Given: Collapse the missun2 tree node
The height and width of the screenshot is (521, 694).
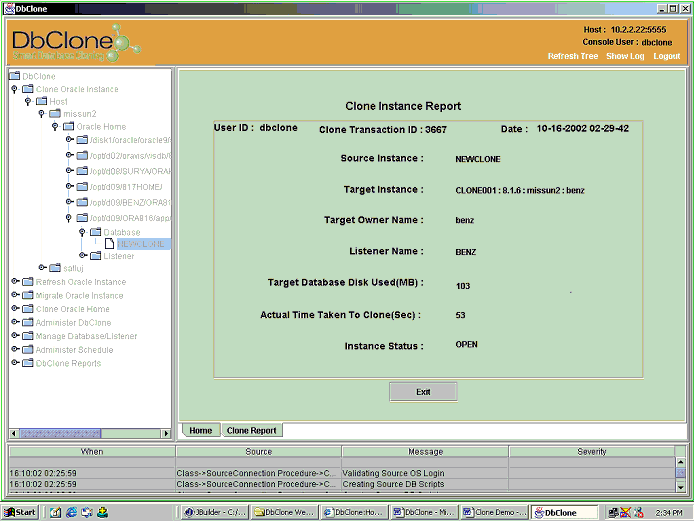Looking at the screenshot, I should [x=42, y=114].
